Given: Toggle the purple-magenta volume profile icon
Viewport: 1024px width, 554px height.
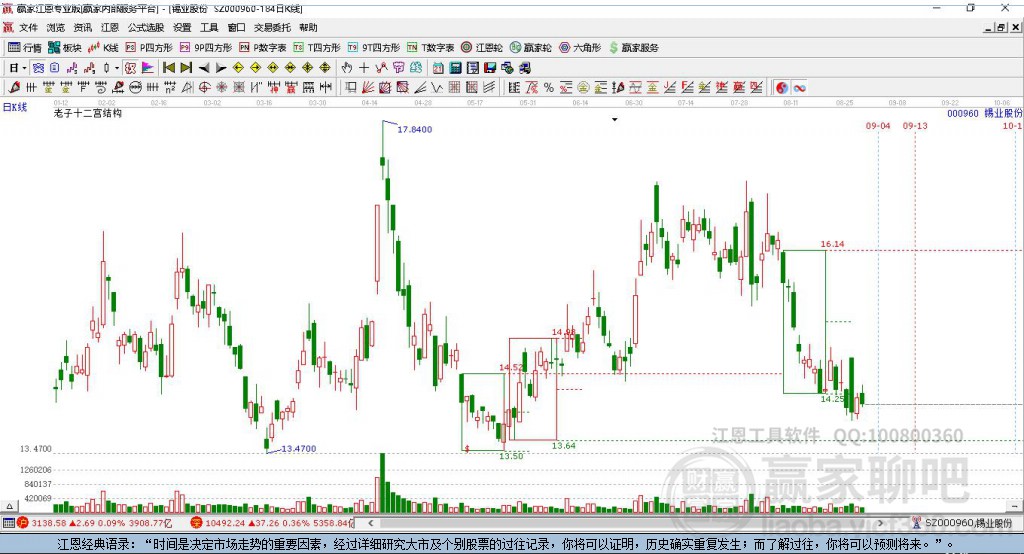Looking at the screenshot, I should tap(148, 67).
